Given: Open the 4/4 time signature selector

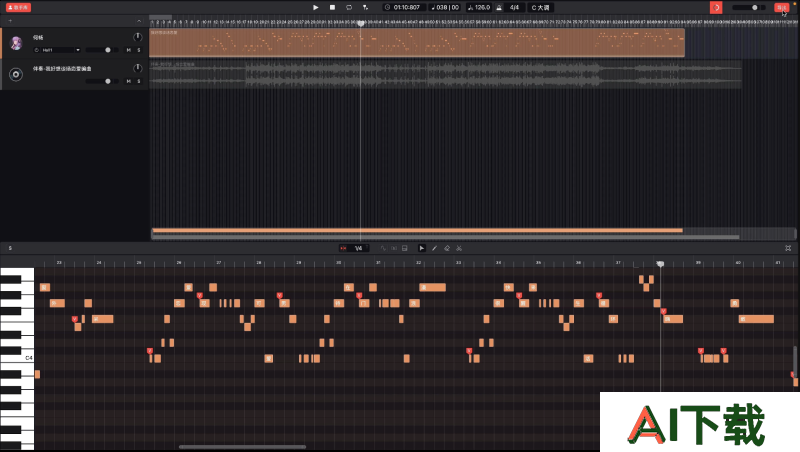Looking at the screenshot, I should click(x=514, y=8).
